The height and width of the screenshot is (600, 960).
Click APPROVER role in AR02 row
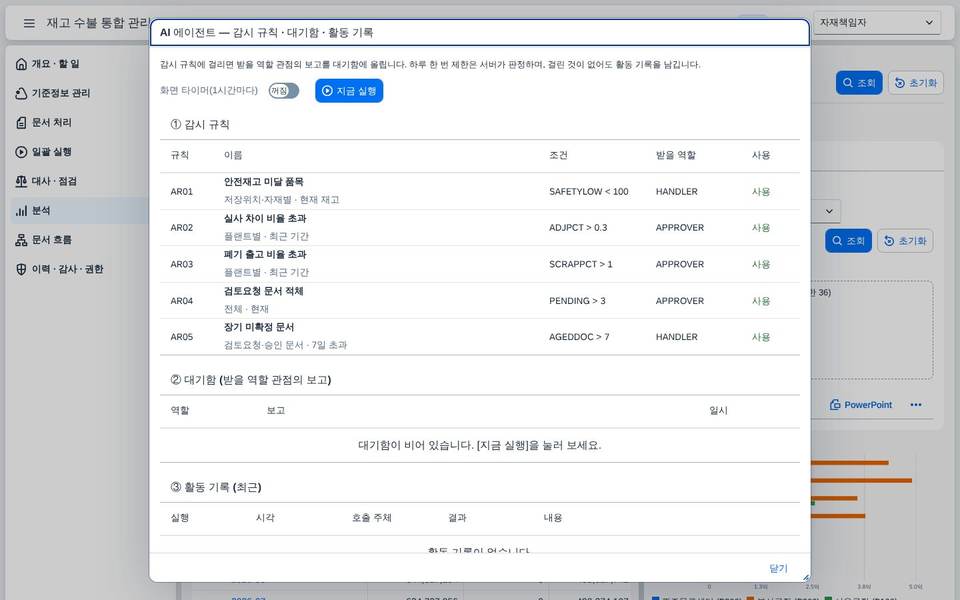pos(680,228)
